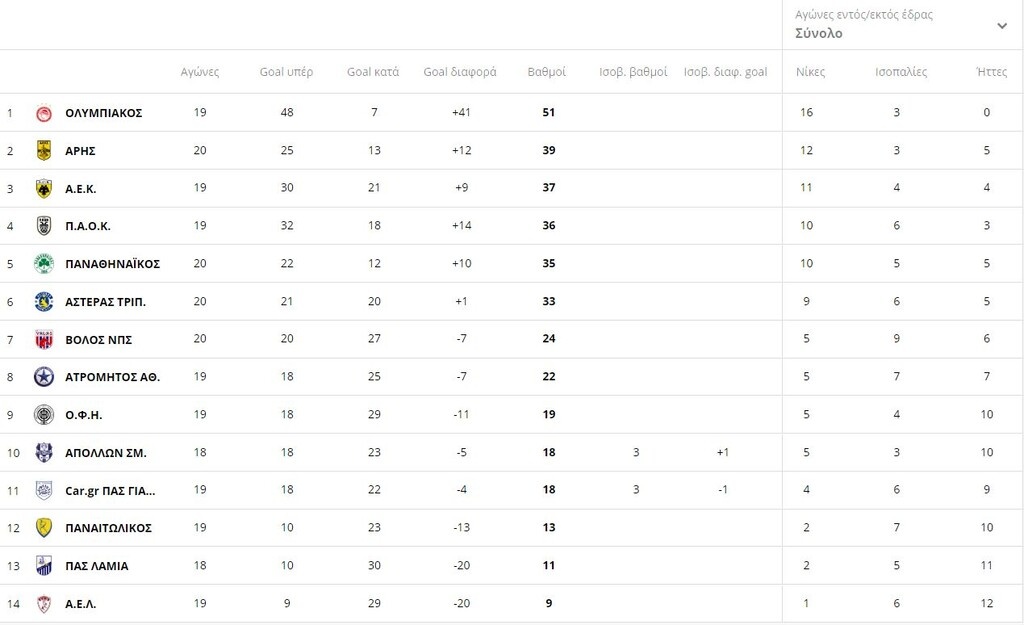Select the ΑΠΟΛΛΩΝ ΣΜ. team name
The width and height of the screenshot is (1024, 625).
pyautogui.click(x=105, y=453)
